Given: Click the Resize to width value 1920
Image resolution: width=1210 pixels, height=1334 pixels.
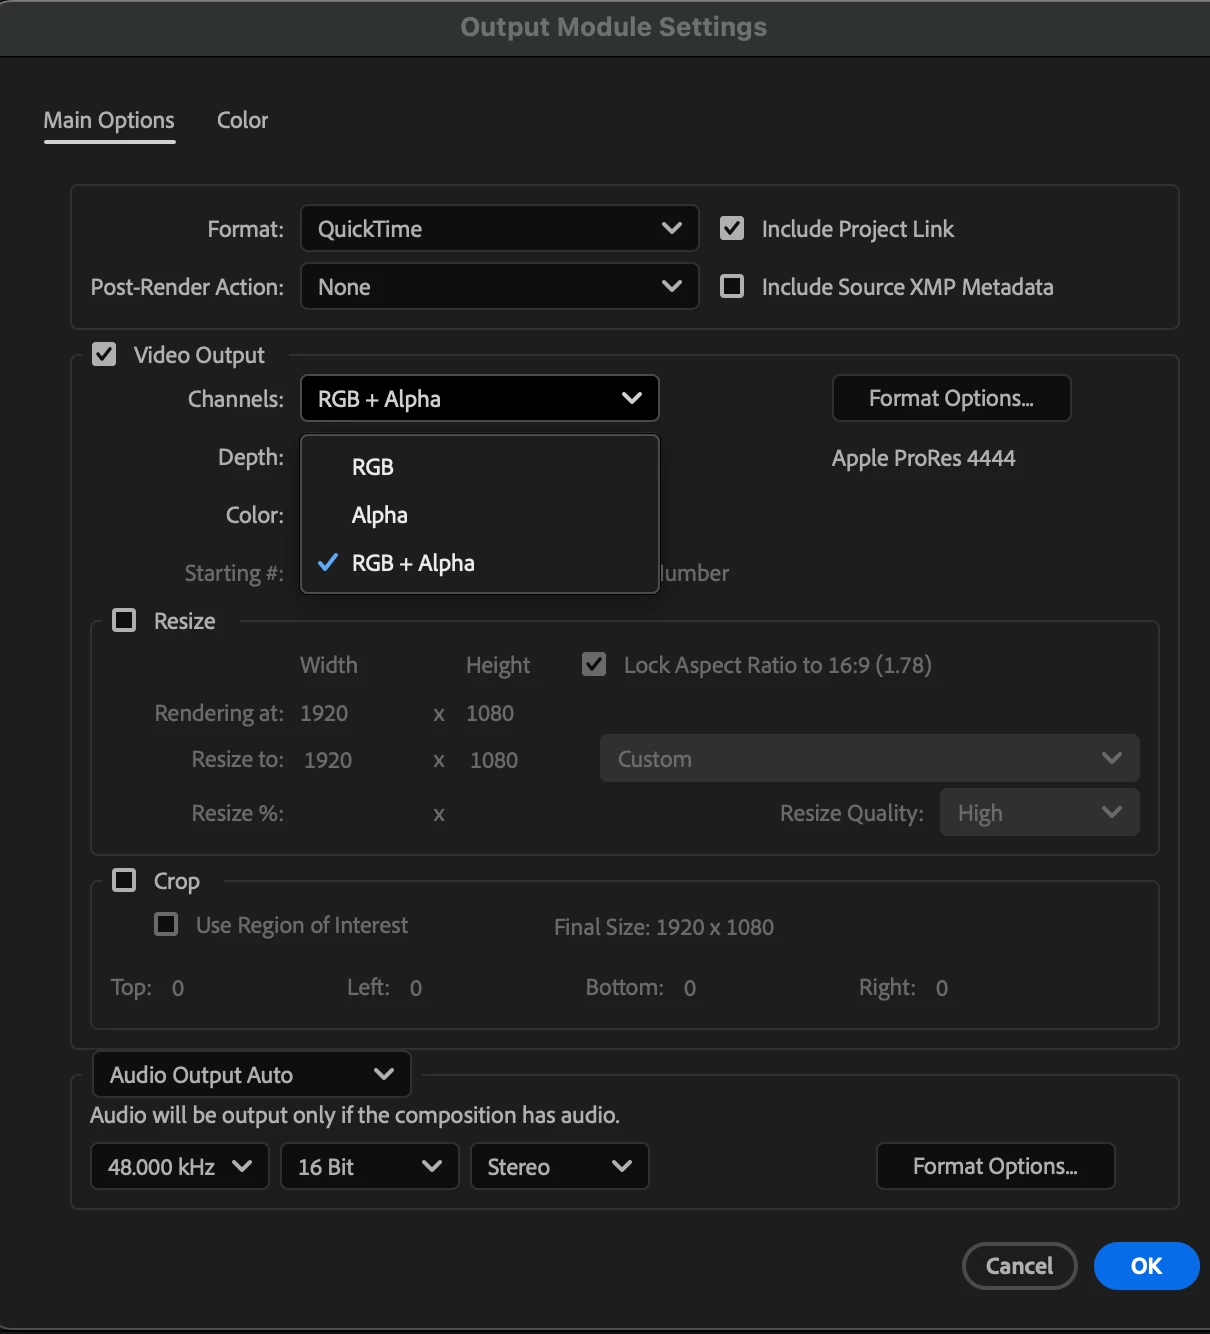Looking at the screenshot, I should (328, 760).
